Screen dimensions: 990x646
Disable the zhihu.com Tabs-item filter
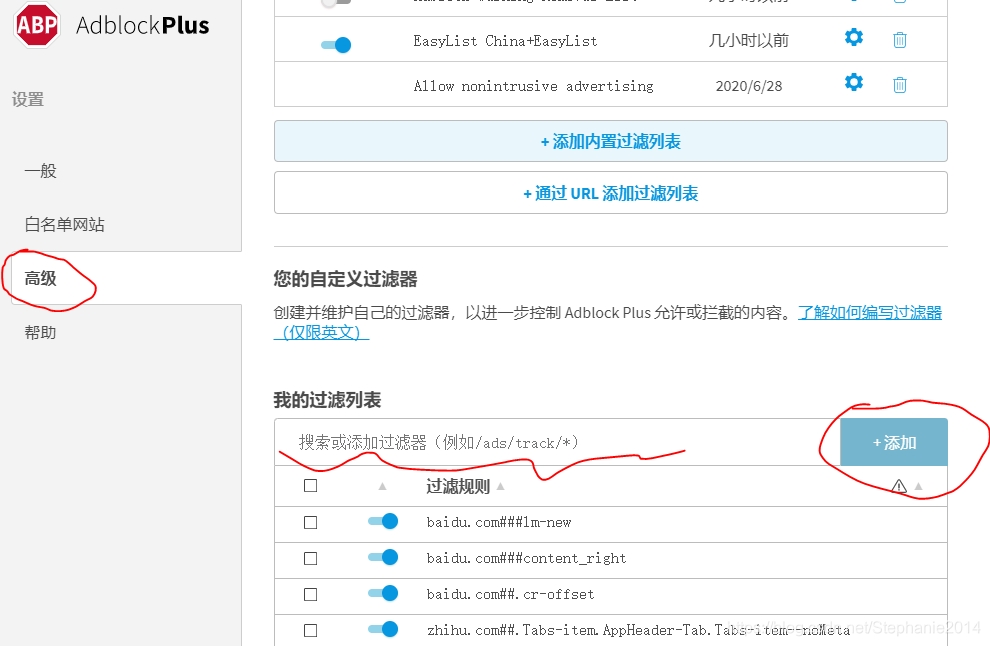pyautogui.click(x=383, y=629)
